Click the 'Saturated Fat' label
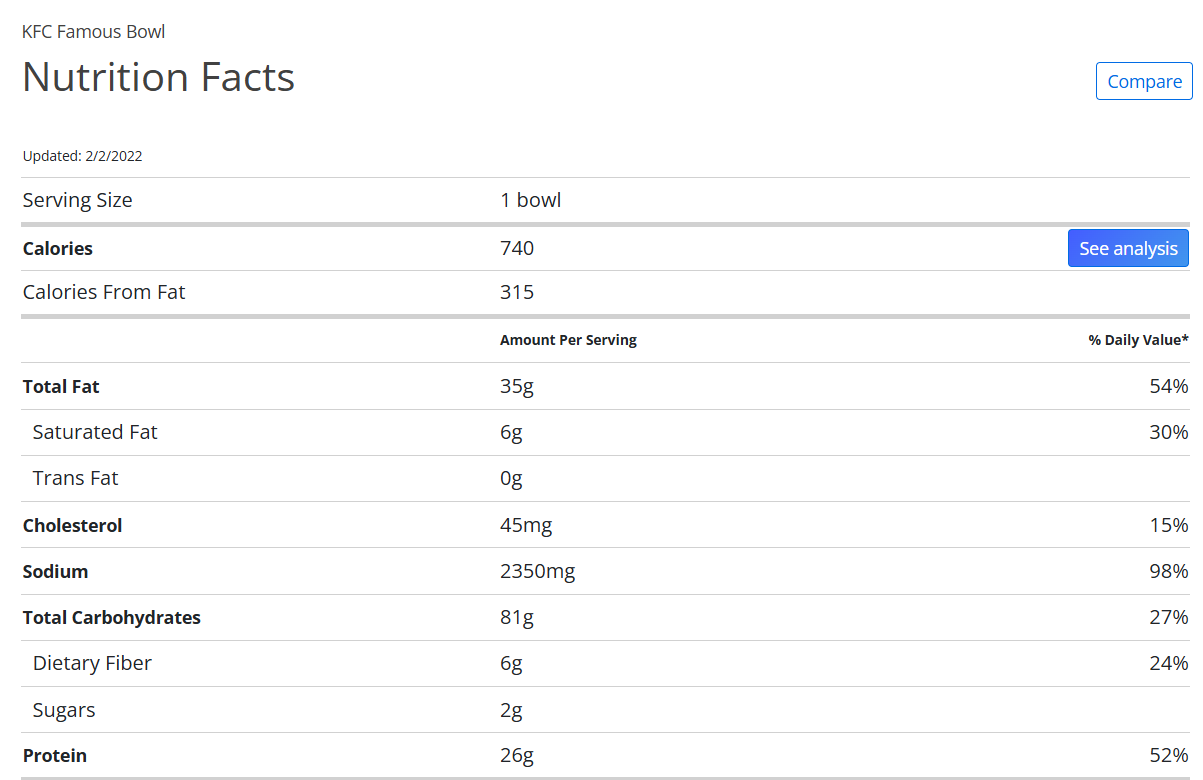This screenshot has width=1203, height=780. tap(95, 432)
